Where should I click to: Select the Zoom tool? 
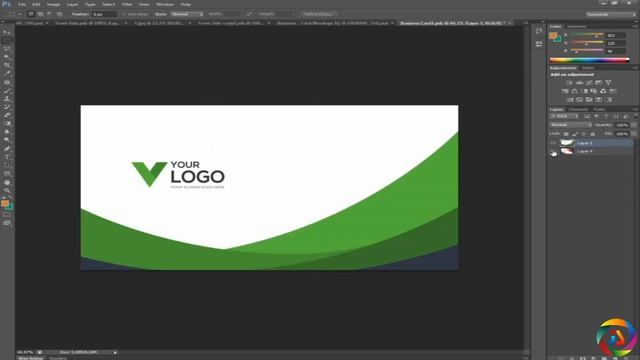click(7, 191)
